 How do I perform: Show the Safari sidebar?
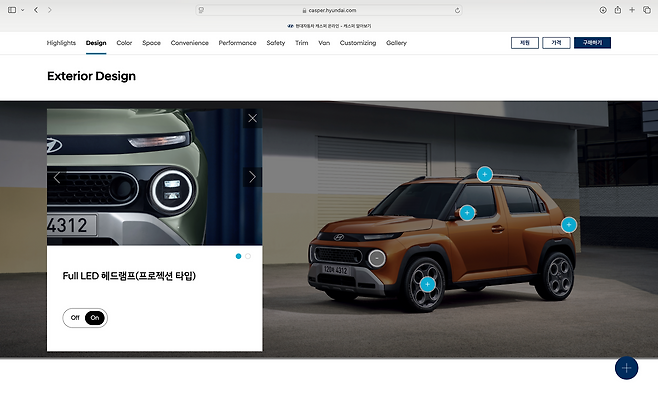pos(11,9)
